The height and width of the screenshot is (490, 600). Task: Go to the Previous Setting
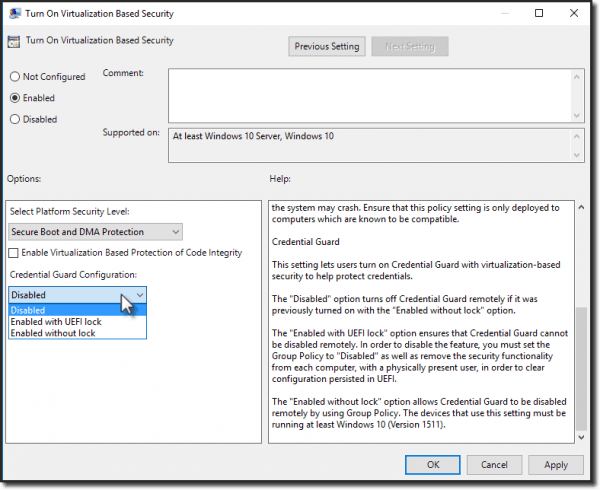327,46
